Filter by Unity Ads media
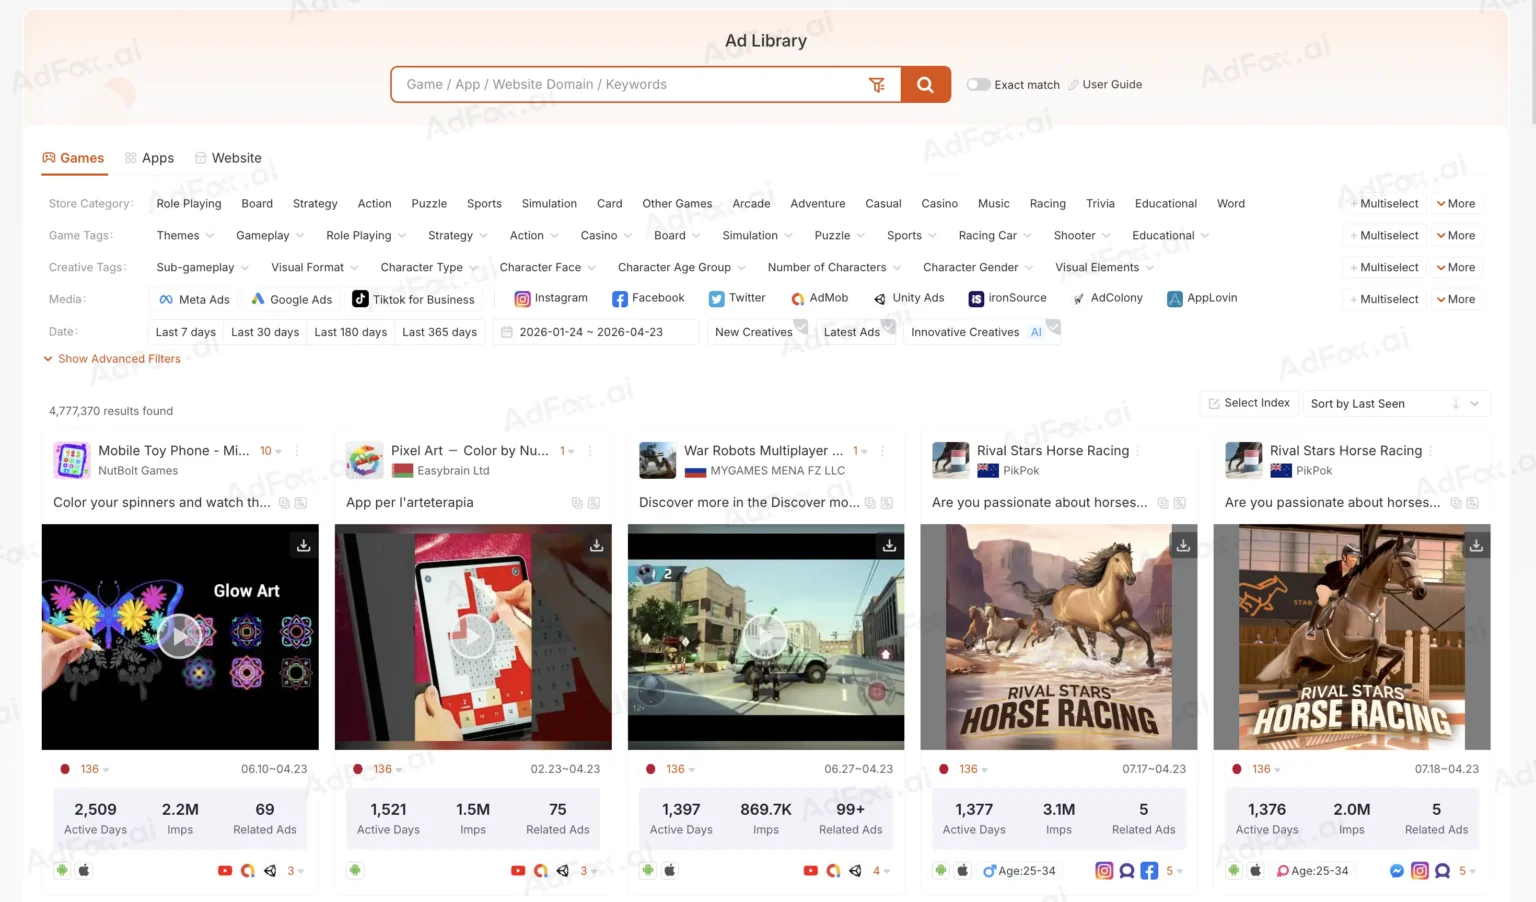 coord(908,298)
